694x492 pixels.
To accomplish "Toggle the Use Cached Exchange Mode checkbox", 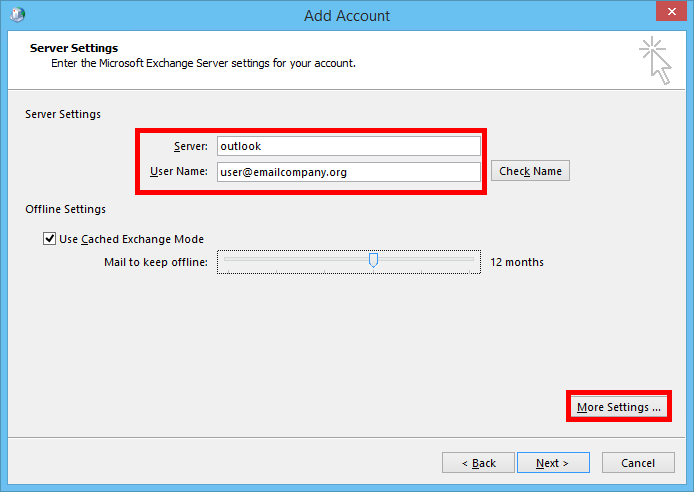I will point(49,239).
